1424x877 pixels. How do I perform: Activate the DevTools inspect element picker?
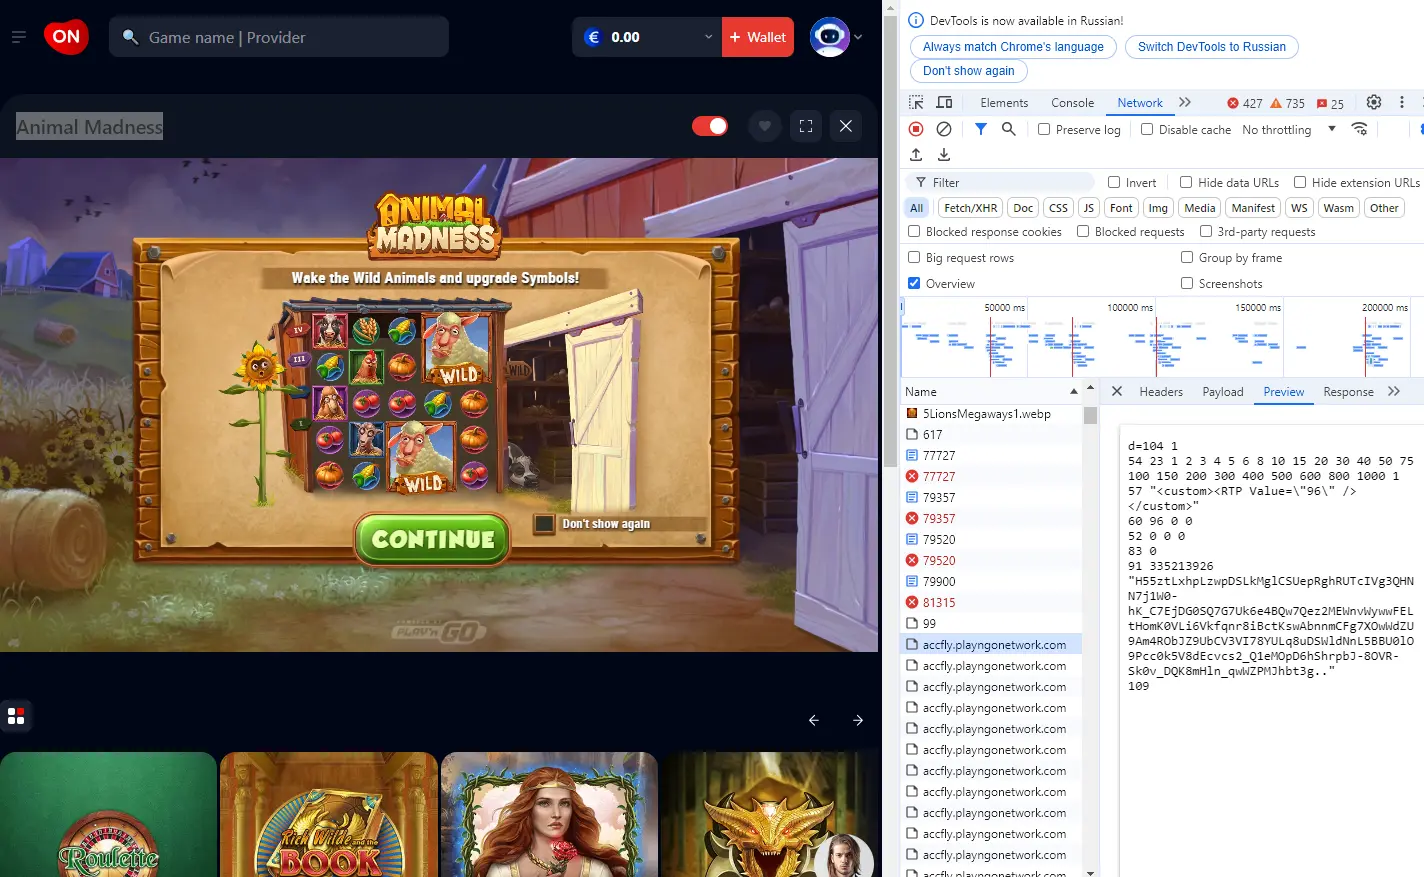pos(916,103)
